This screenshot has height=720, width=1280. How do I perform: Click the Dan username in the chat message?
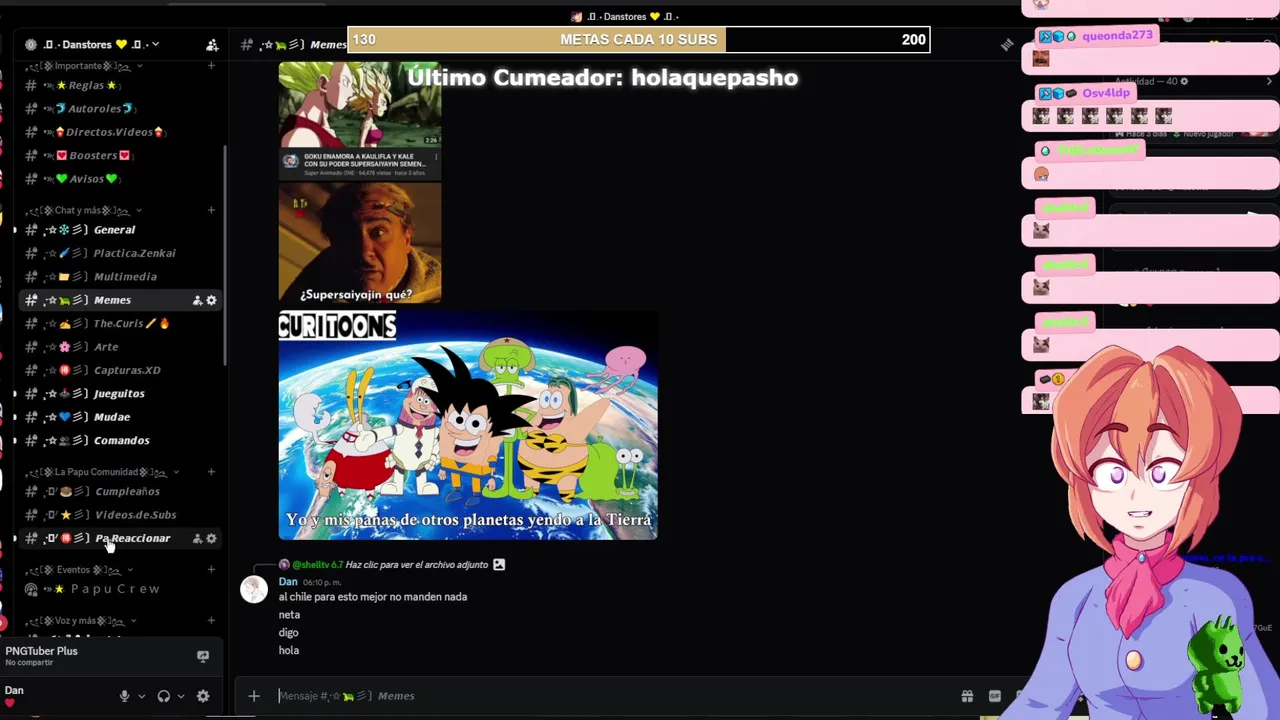(288, 581)
